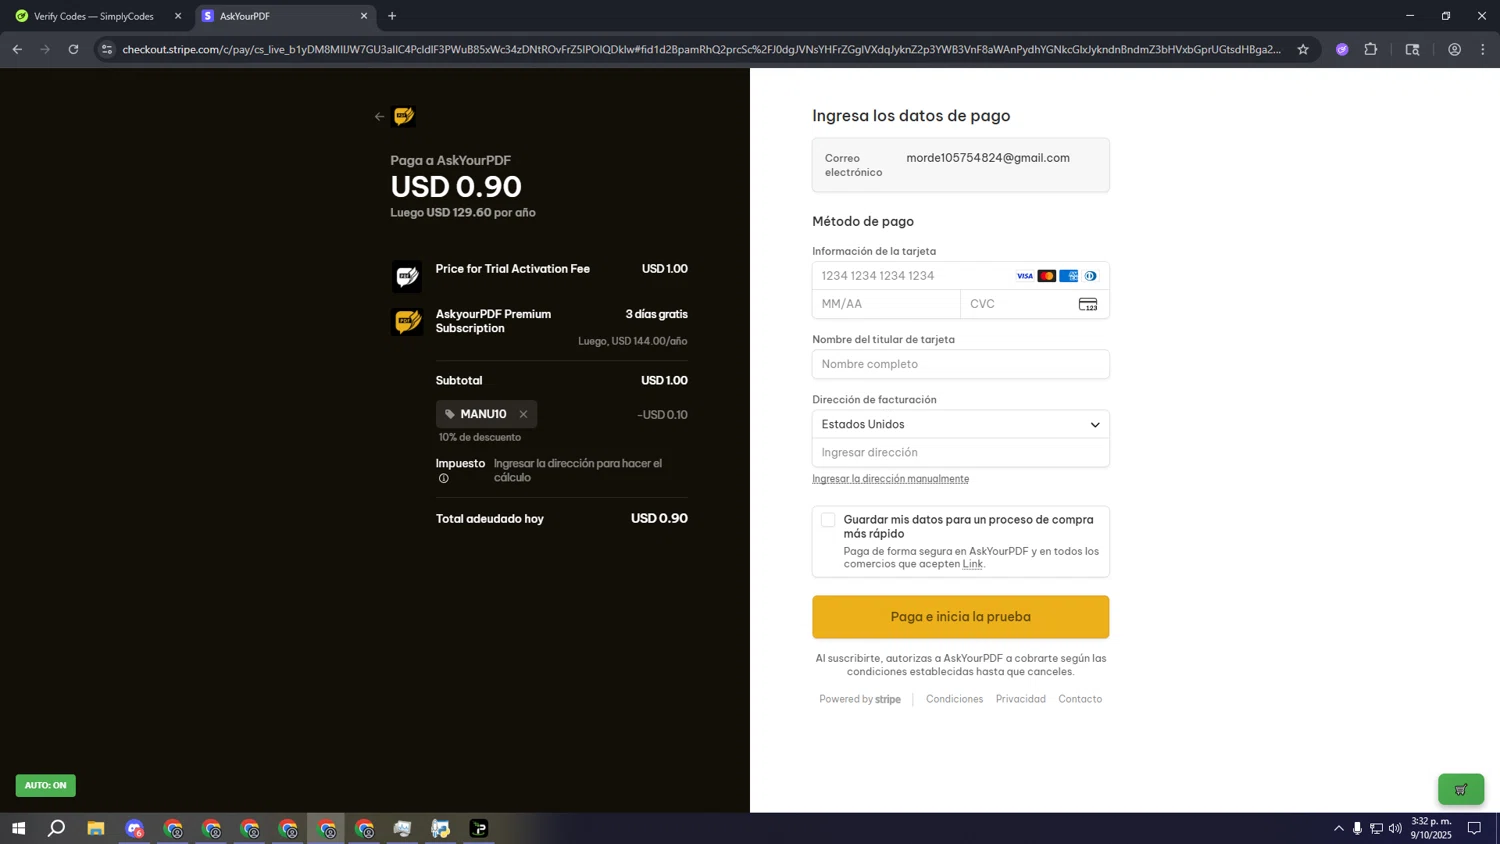The height and width of the screenshot is (844, 1500).
Task: Check Guardar mis datos checkbox
Action: (828, 520)
